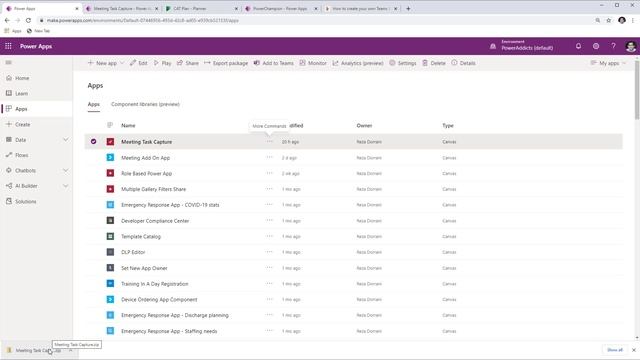Sort by Owner column header

(x=364, y=126)
